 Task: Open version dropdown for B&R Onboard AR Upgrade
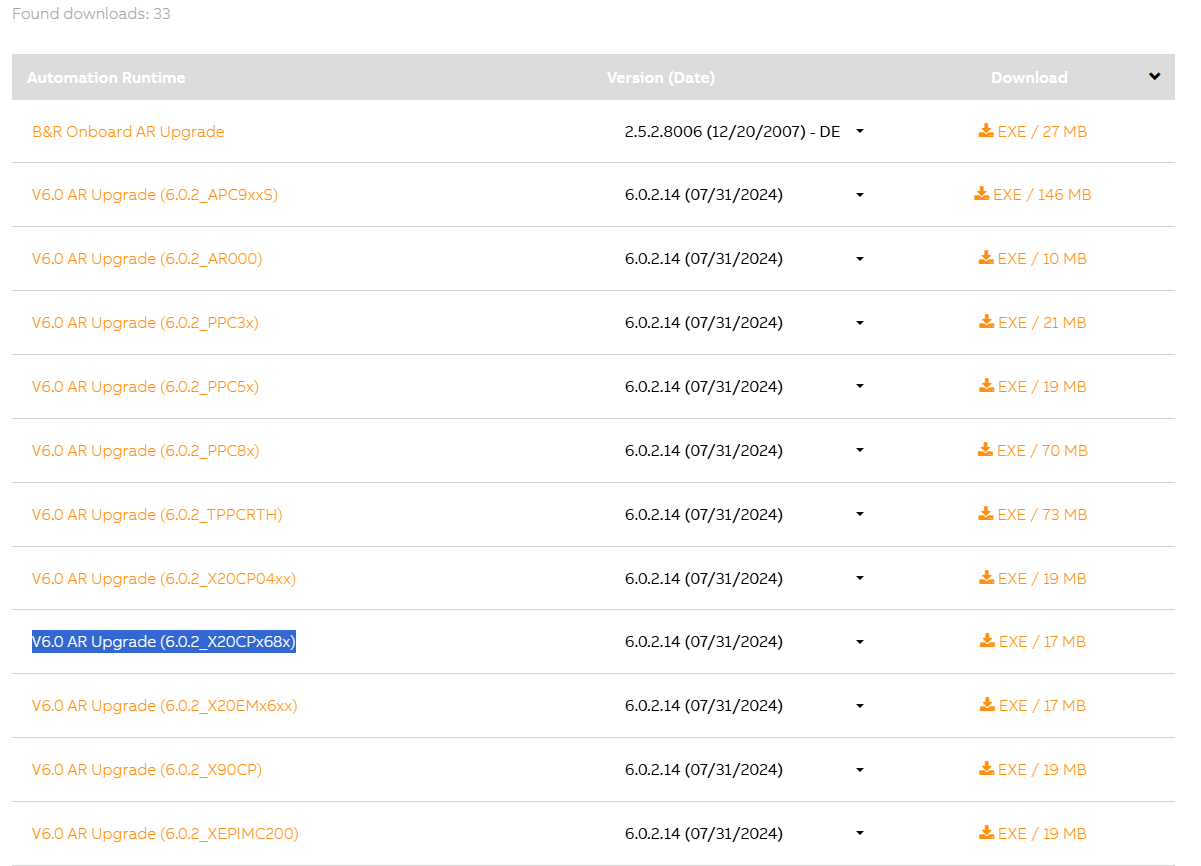859,132
